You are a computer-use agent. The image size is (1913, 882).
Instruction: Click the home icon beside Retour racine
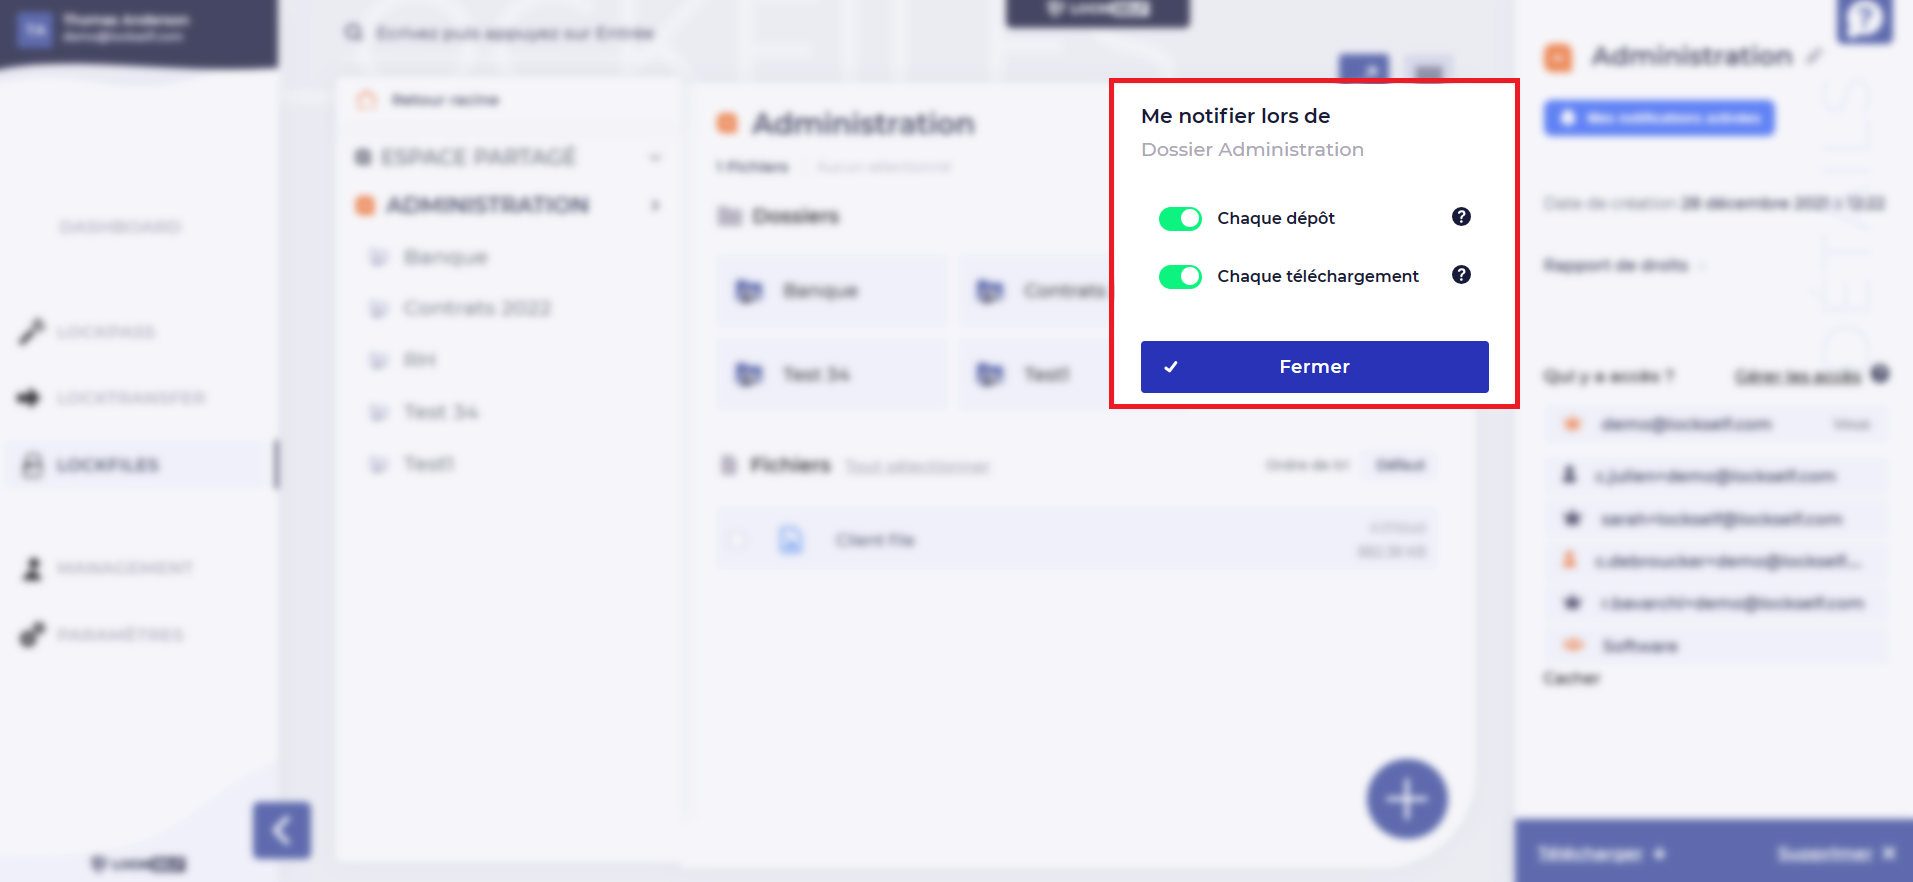click(367, 100)
